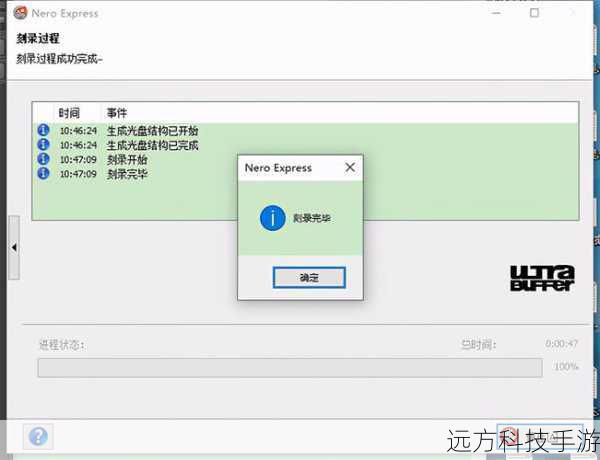Confirm the dialog with the 确定 button
This screenshot has height=460, width=600.
(x=309, y=277)
